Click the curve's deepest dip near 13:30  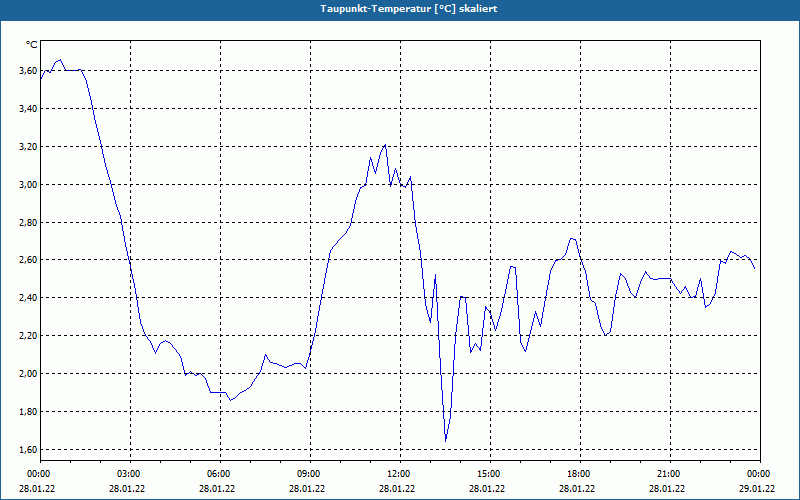click(445, 441)
